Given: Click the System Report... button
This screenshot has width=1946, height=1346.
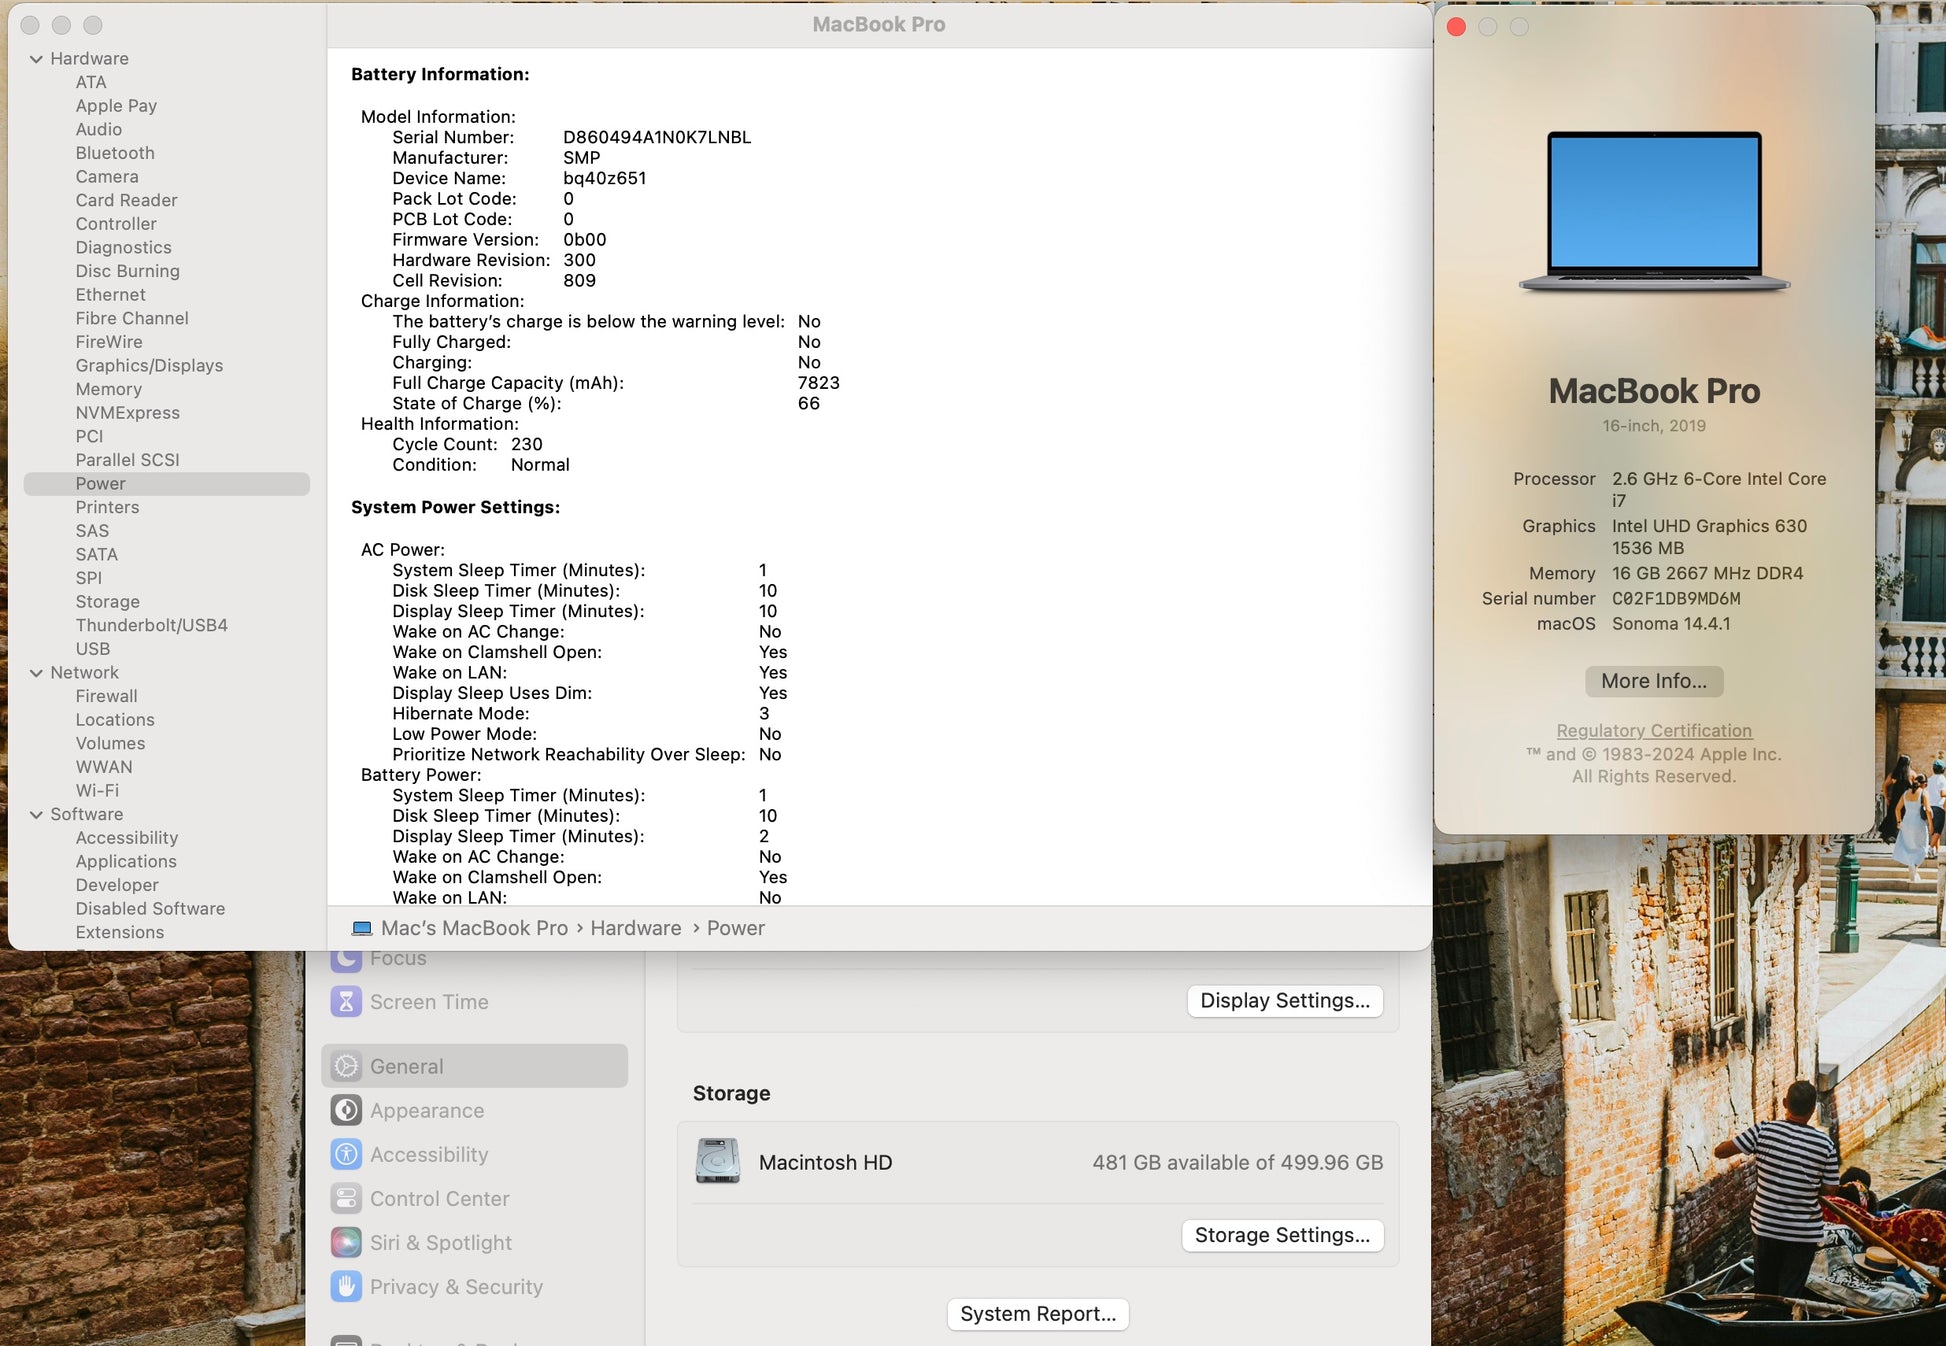Looking at the screenshot, I should pyautogui.click(x=1037, y=1314).
